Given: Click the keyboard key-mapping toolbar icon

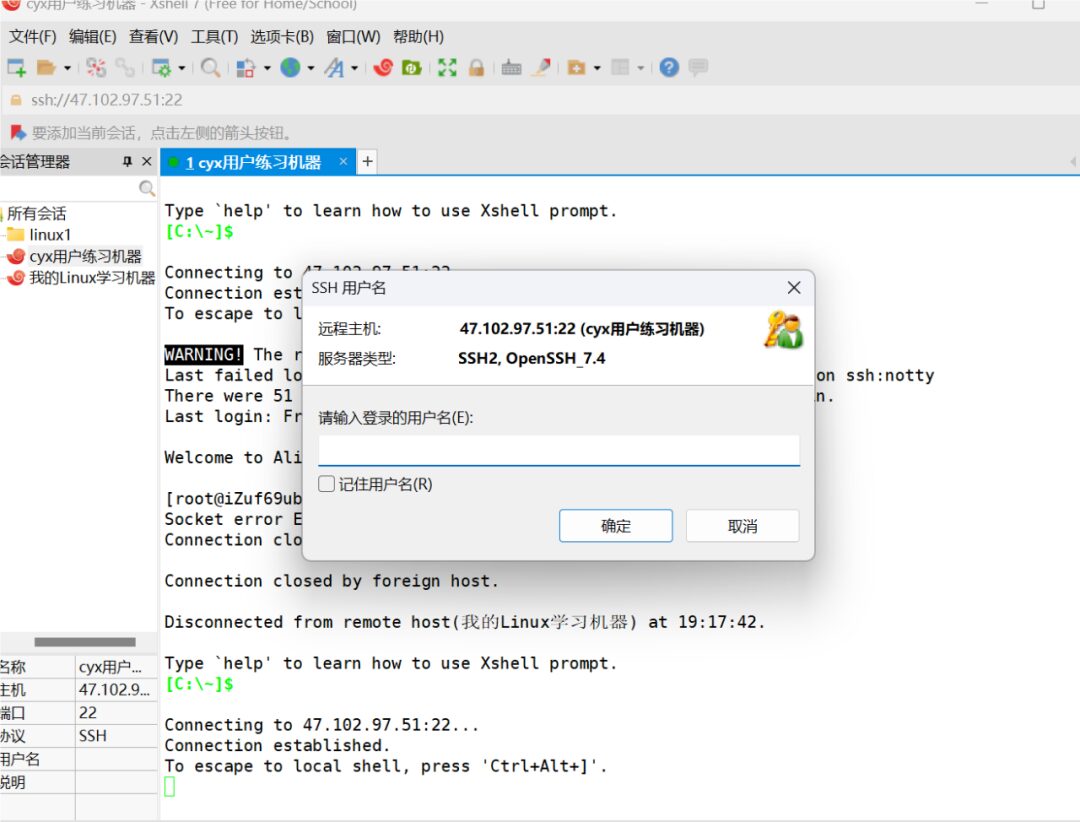Looking at the screenshot, I should 511,68.
